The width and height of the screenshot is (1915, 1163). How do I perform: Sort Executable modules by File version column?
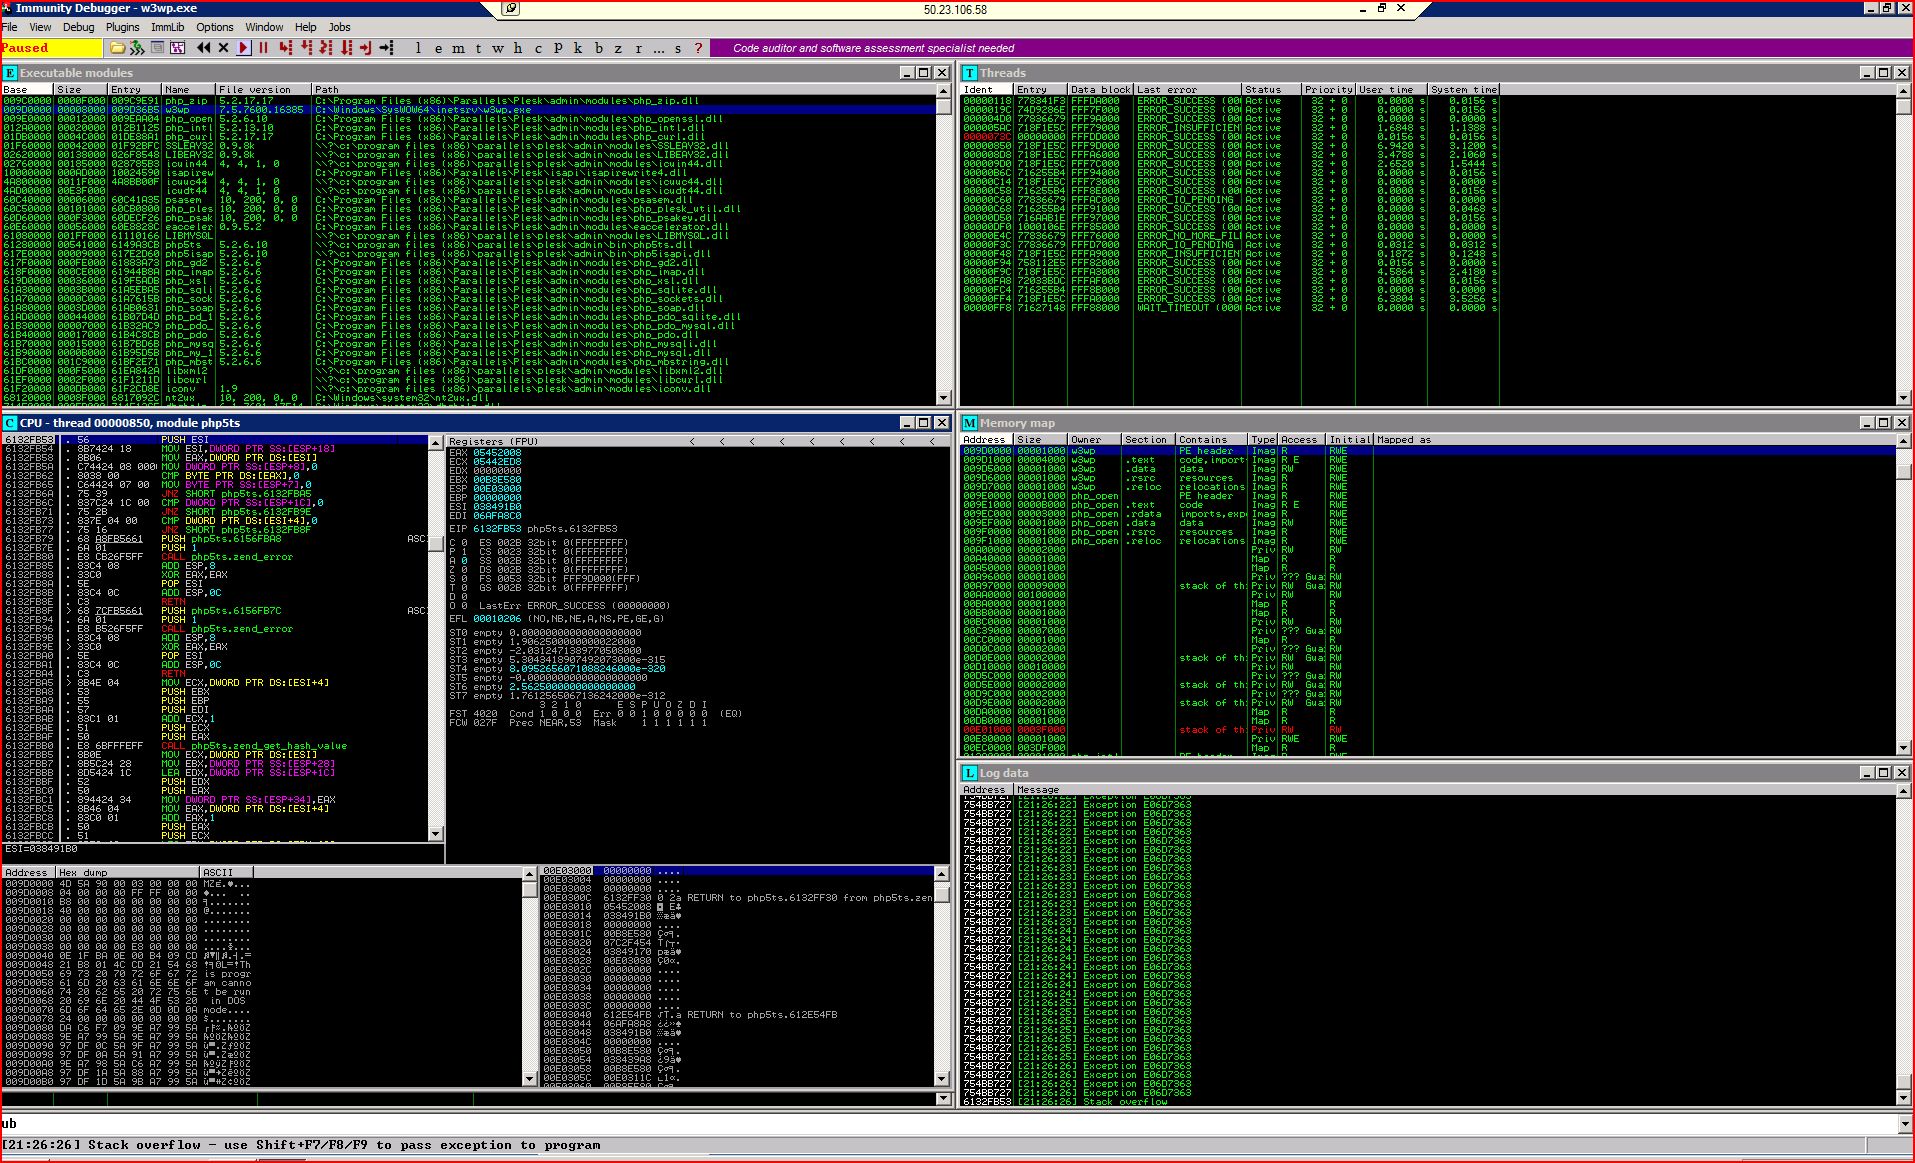(263, 89)
